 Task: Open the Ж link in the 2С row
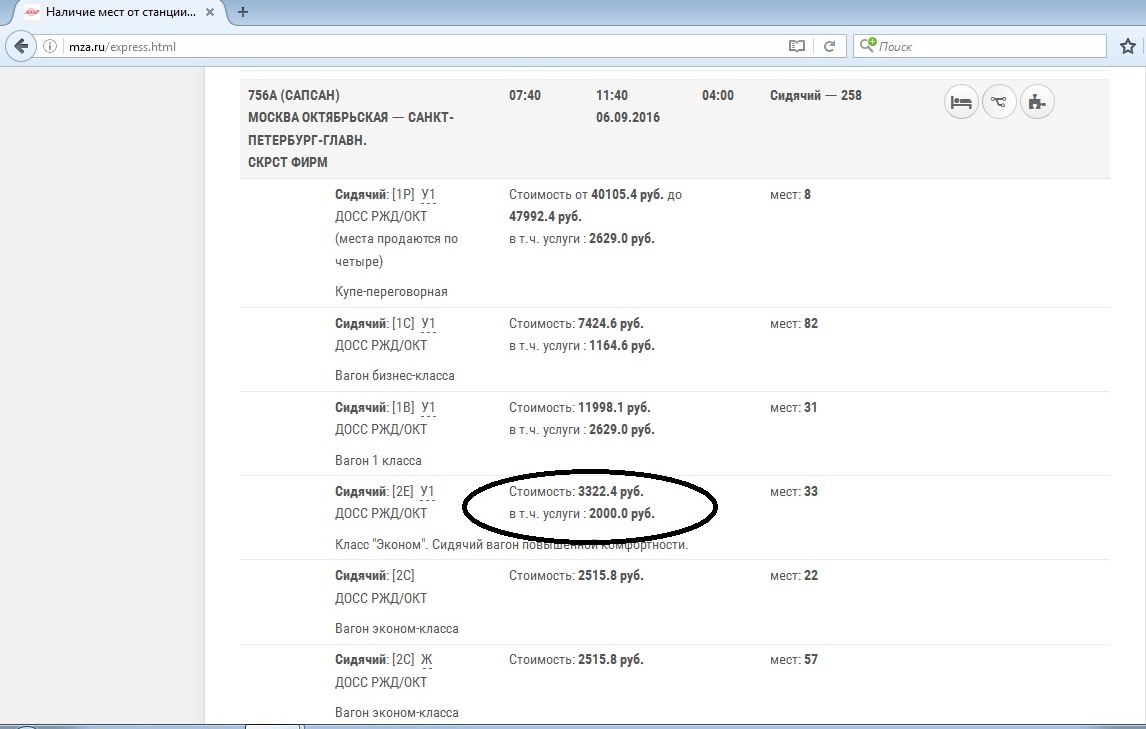point(426,660)
